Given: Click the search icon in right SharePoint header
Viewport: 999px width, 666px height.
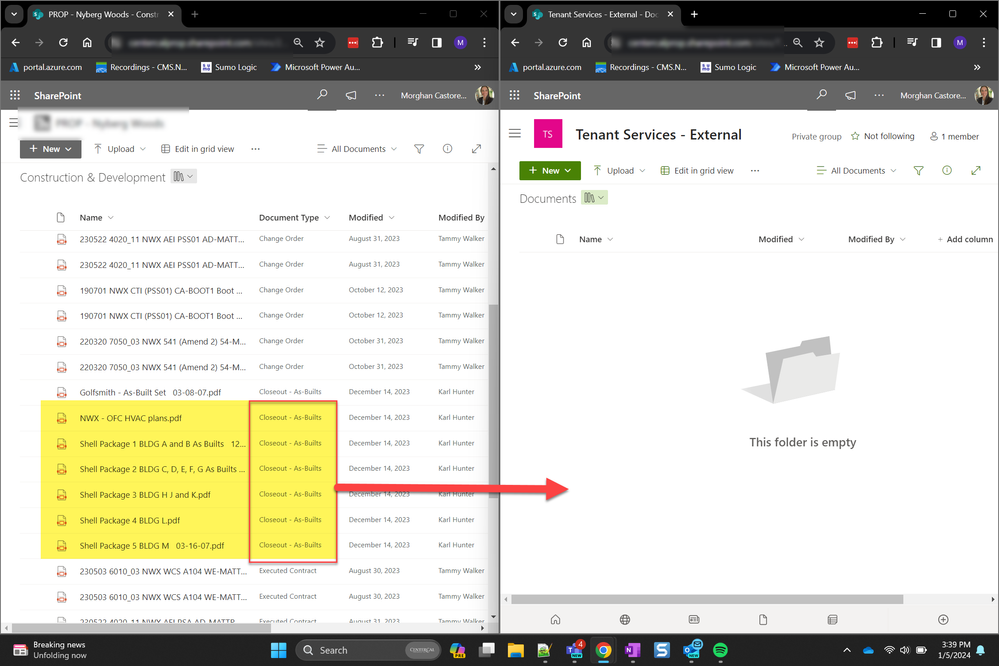Looking at the screenshot, I should tap(822, 95).
